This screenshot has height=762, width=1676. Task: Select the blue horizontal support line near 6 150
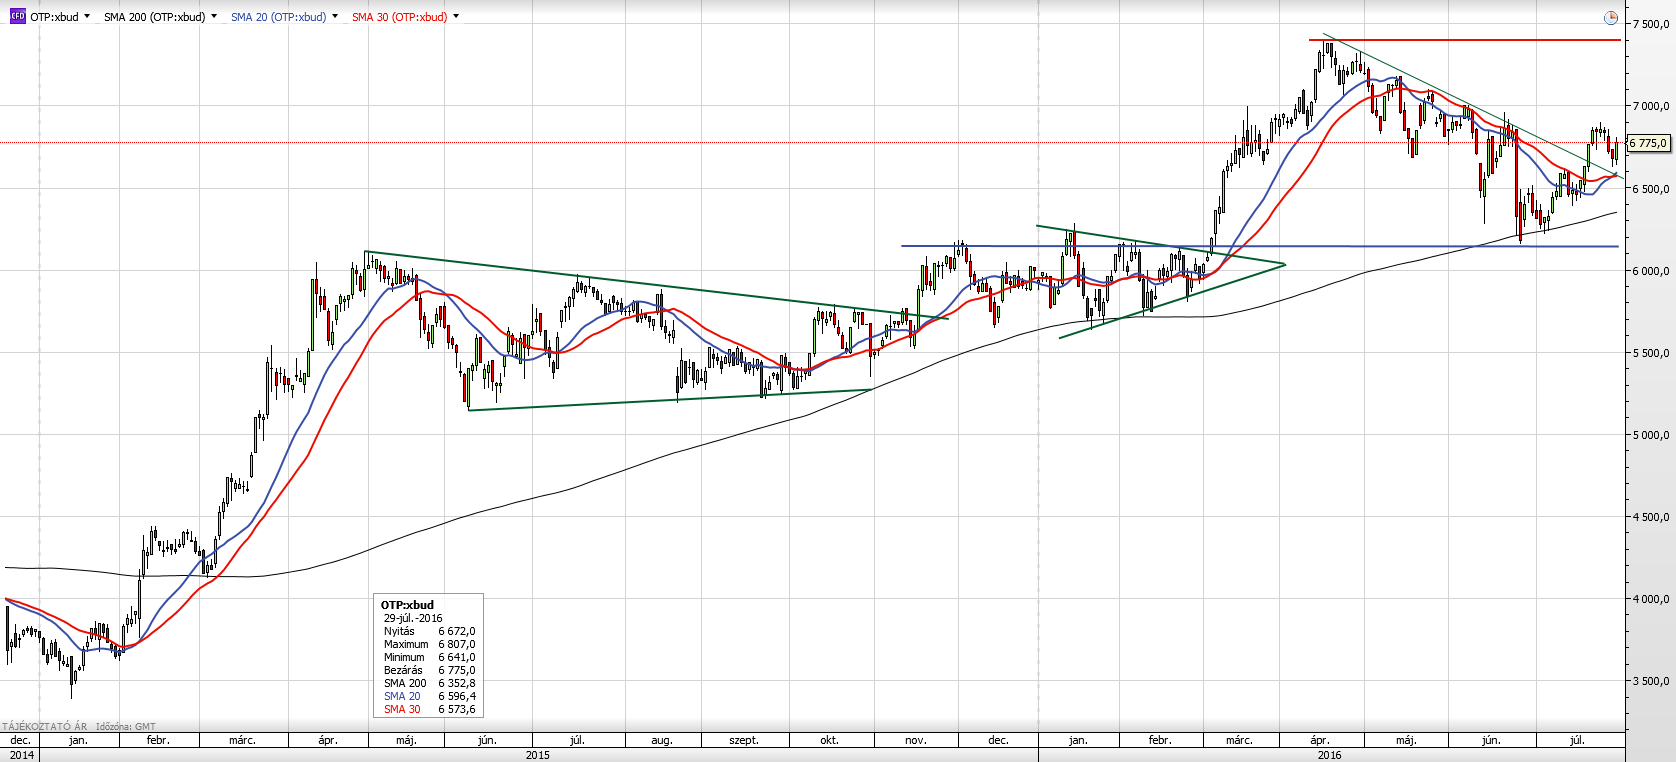tap(1260, 246)
